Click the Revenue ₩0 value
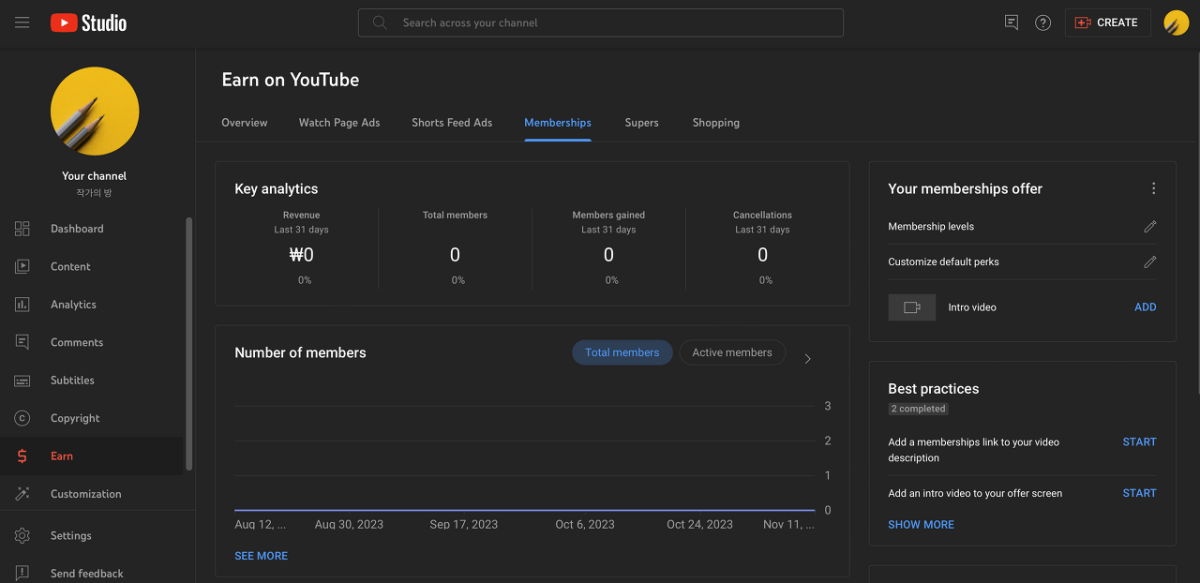Screen dimensions: 1200x583 point(301,255)
